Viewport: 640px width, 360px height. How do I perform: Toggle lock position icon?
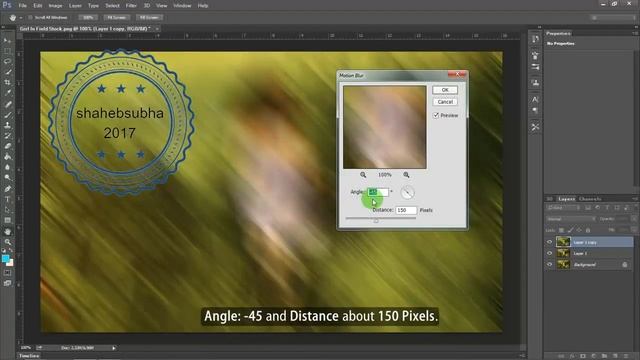(579, 230)
